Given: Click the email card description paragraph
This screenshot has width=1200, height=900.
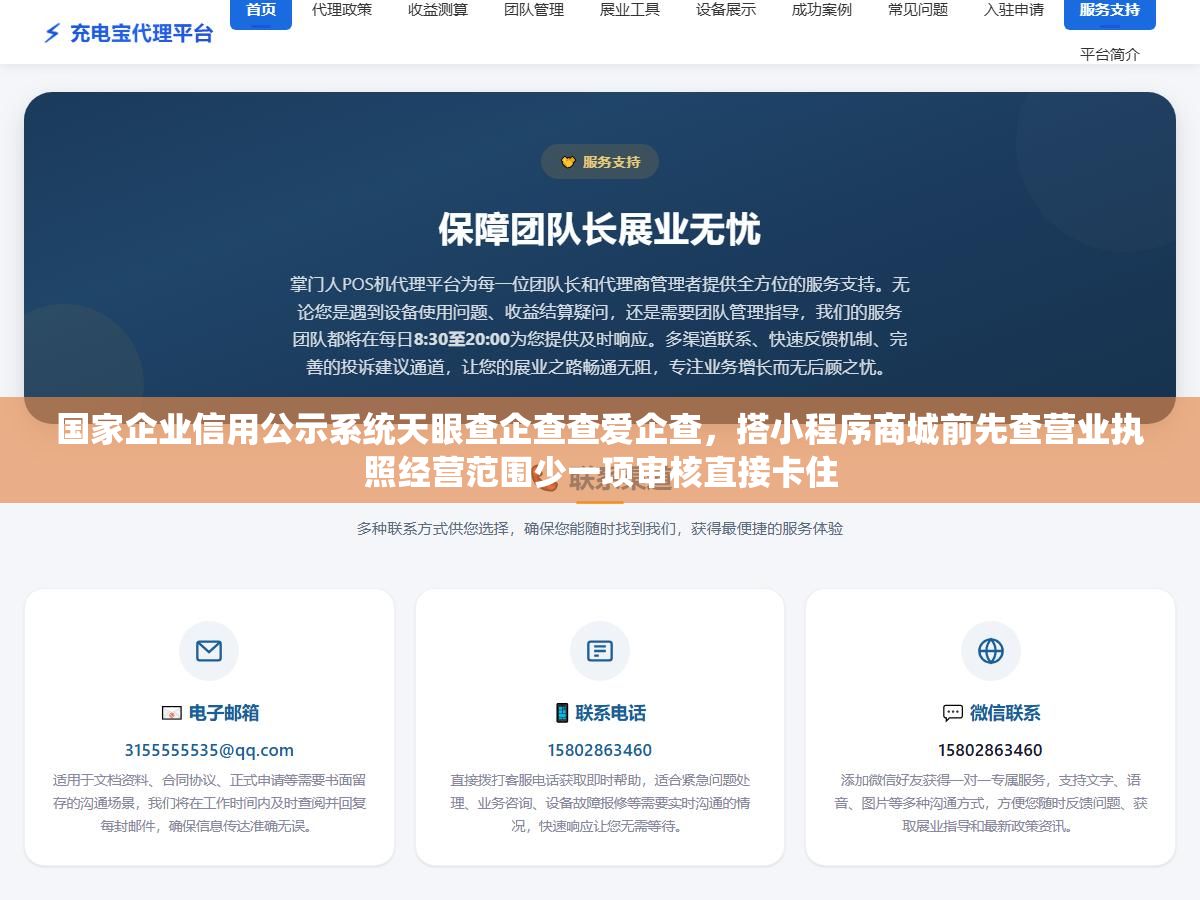Looking at the screenshot, I should click(209, 803).
